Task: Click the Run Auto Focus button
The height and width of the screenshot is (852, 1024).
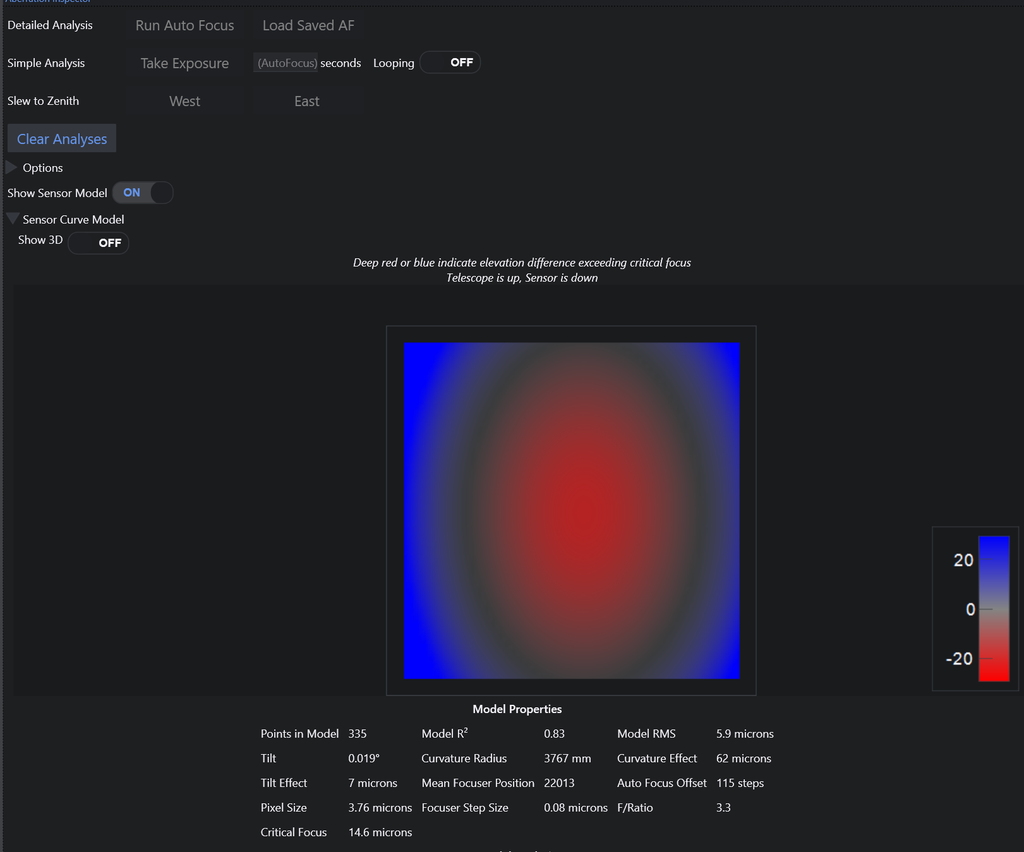Action: (185, 25)
